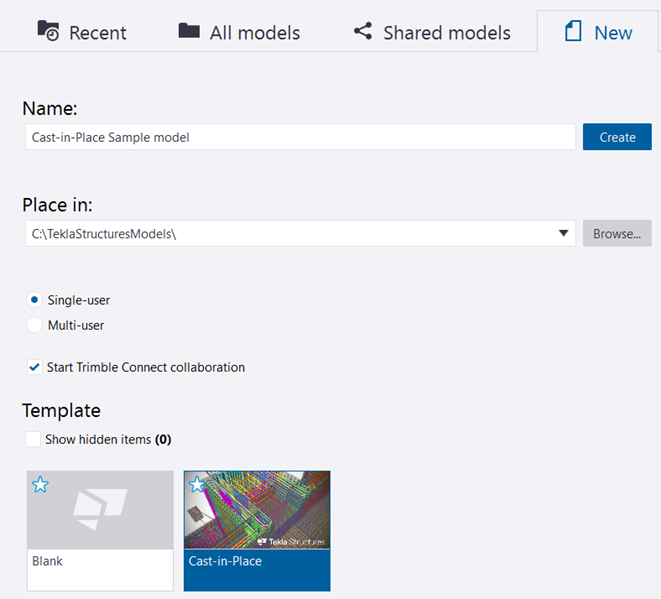
Task: Select the Single-user radio button
Action: 34,300
